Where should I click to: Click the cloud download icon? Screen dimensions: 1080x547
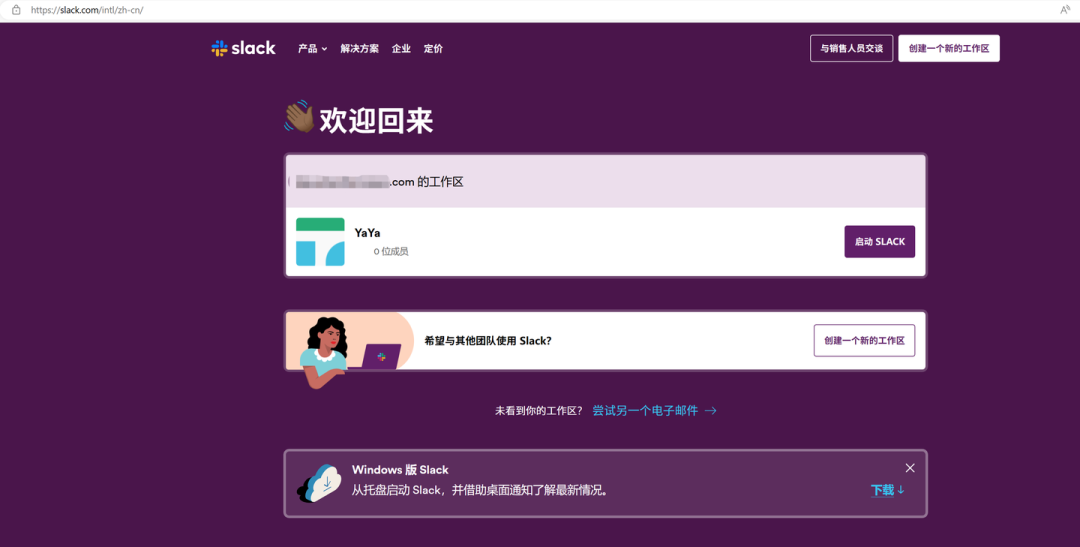[320, 484]
